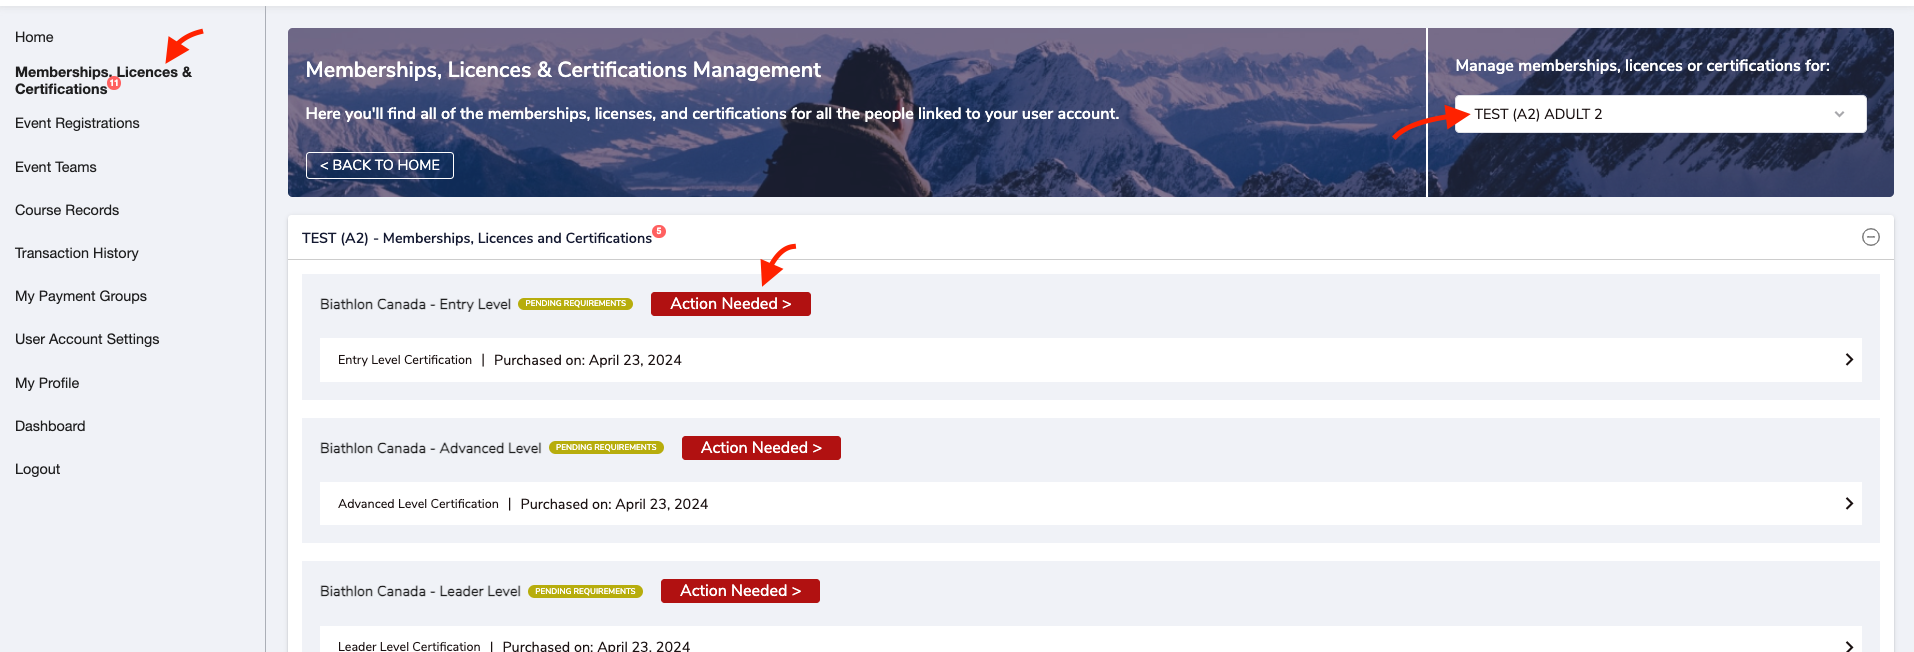Click Action Needed for Leader Level

point(740,591)
